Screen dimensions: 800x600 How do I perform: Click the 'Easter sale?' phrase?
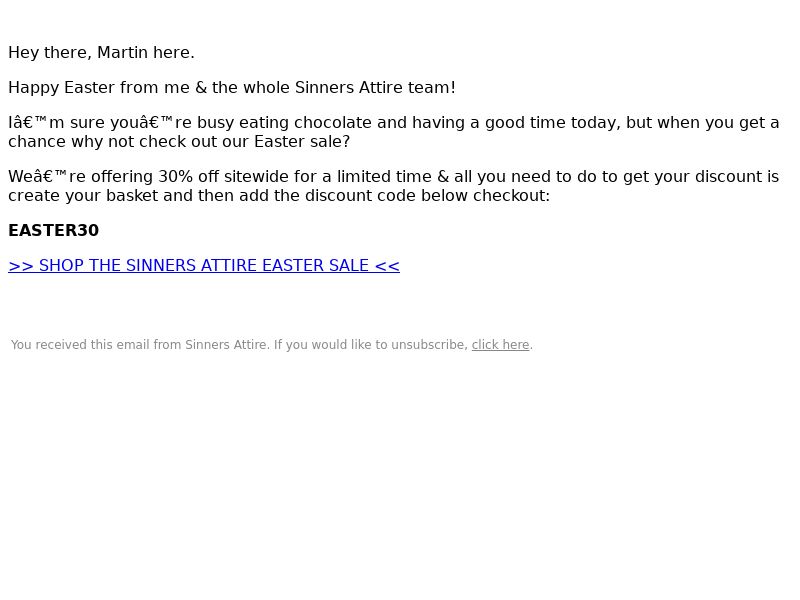(x=302, y=142)
